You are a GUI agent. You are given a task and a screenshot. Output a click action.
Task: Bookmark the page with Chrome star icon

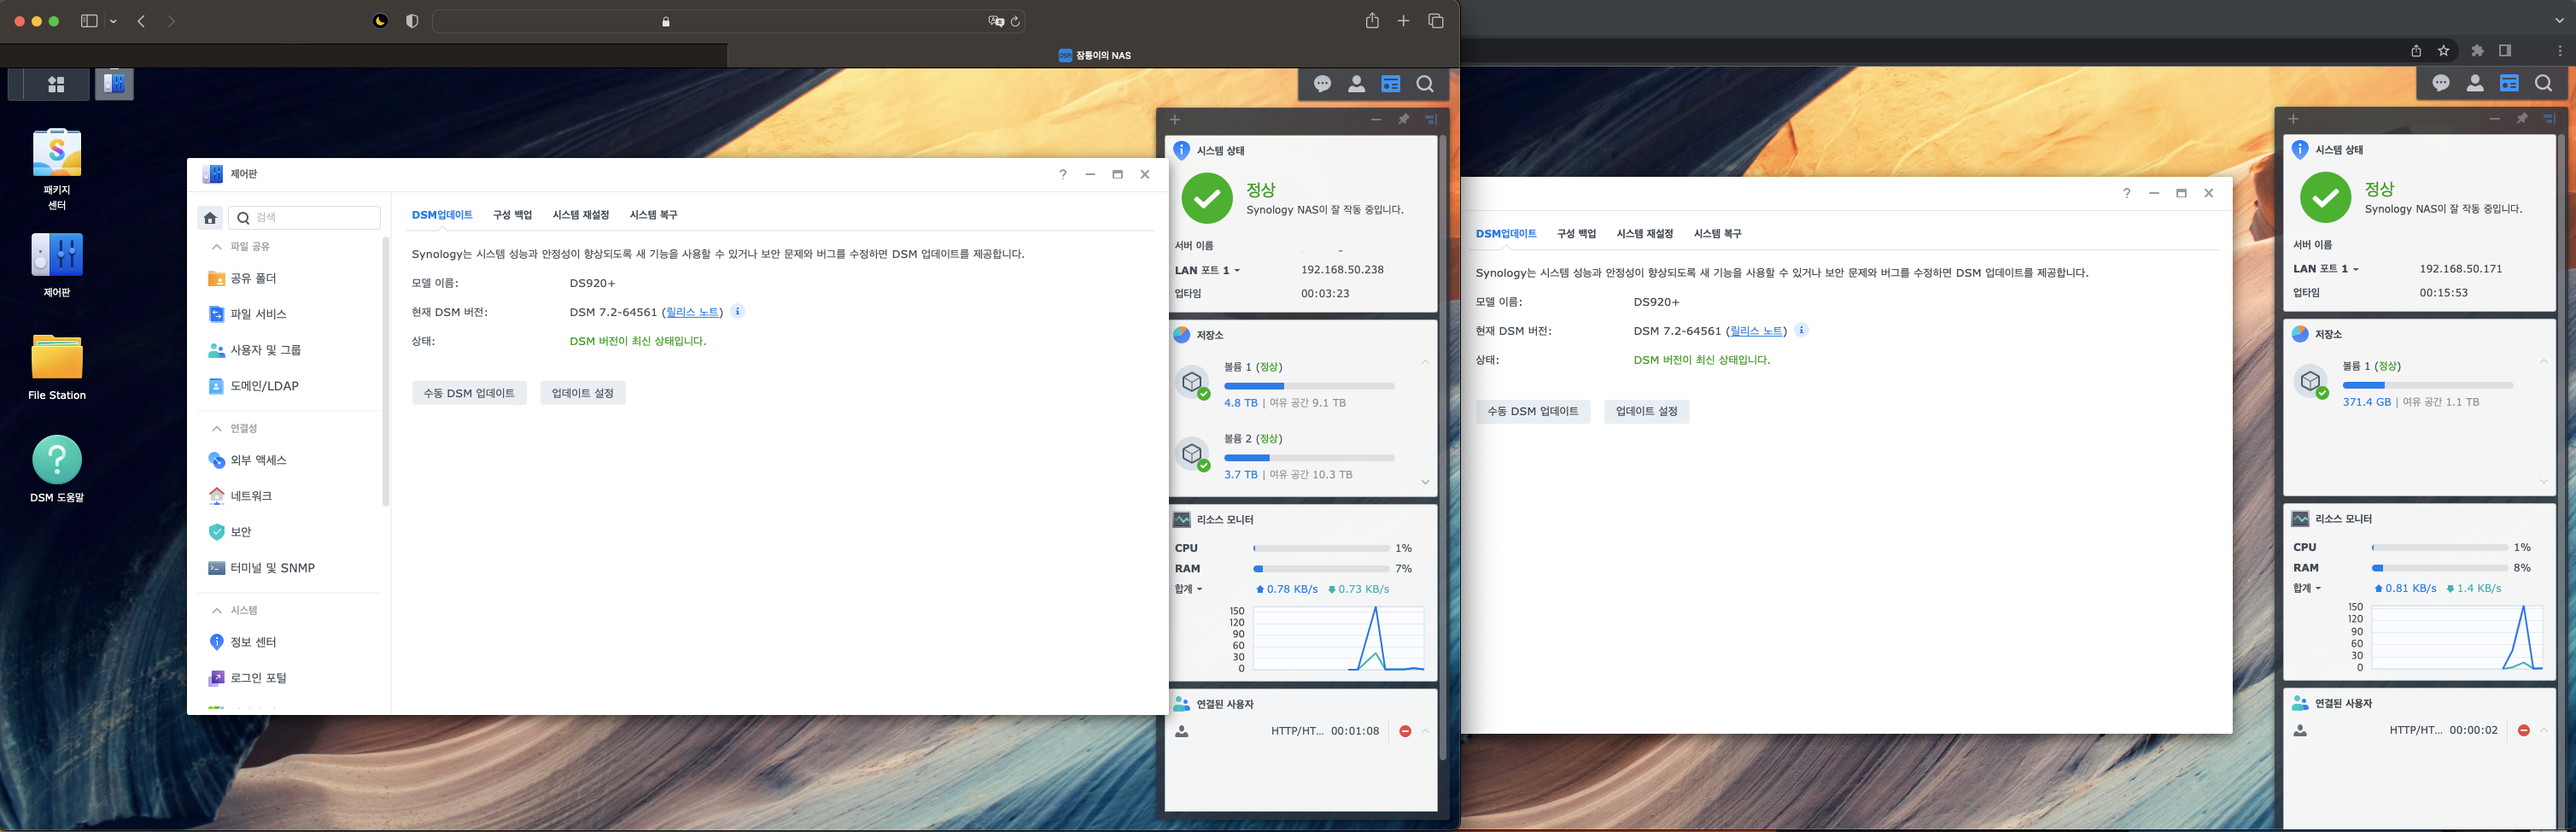[x=2444, y=50]
